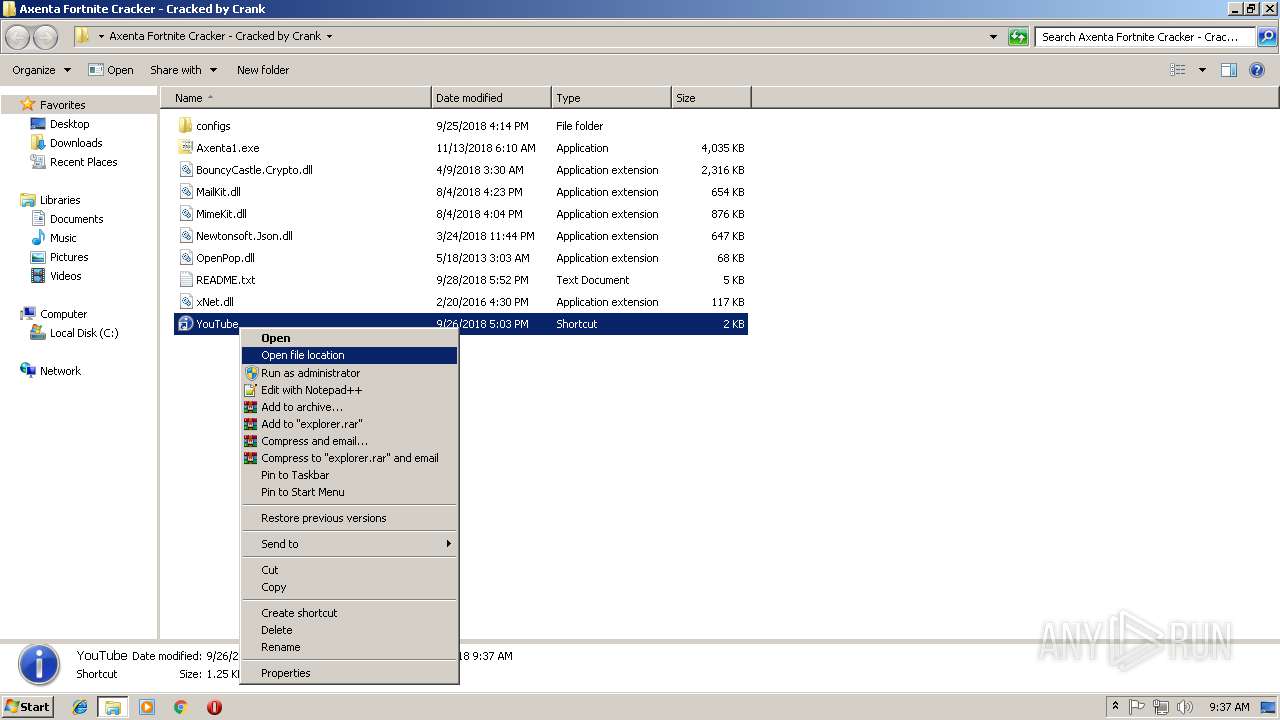Viewport: 1280px width, 720px height.
Task: Choose Open file location
Action: point(349,355)
